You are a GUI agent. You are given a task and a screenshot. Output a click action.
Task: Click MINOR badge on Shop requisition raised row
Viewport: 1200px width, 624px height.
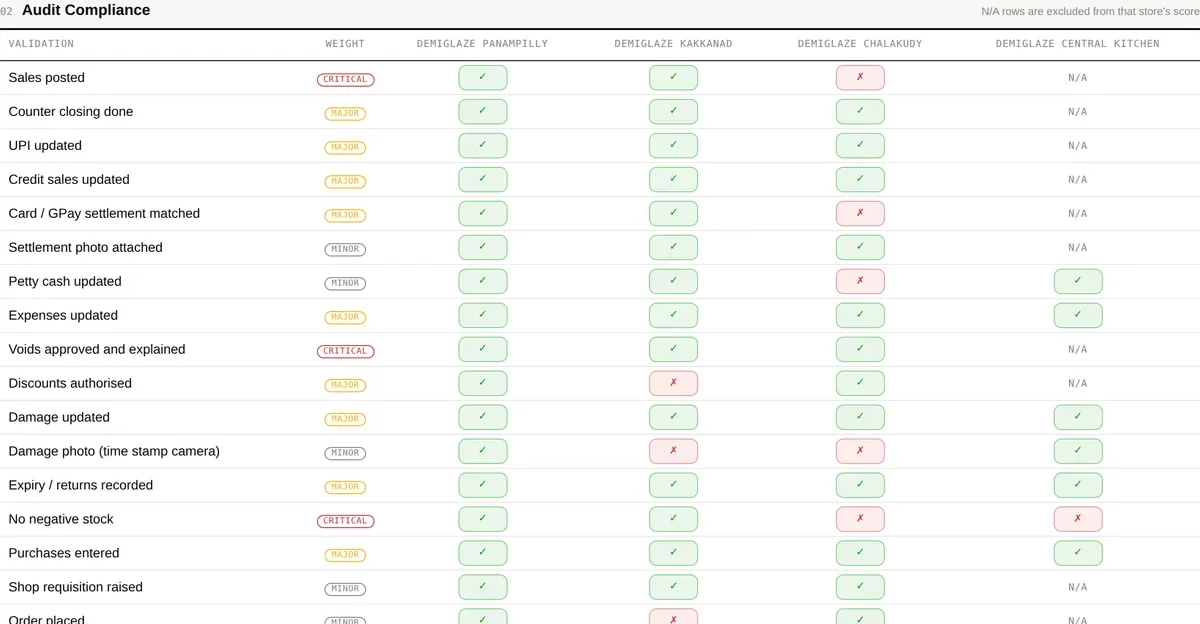(345, 589)
